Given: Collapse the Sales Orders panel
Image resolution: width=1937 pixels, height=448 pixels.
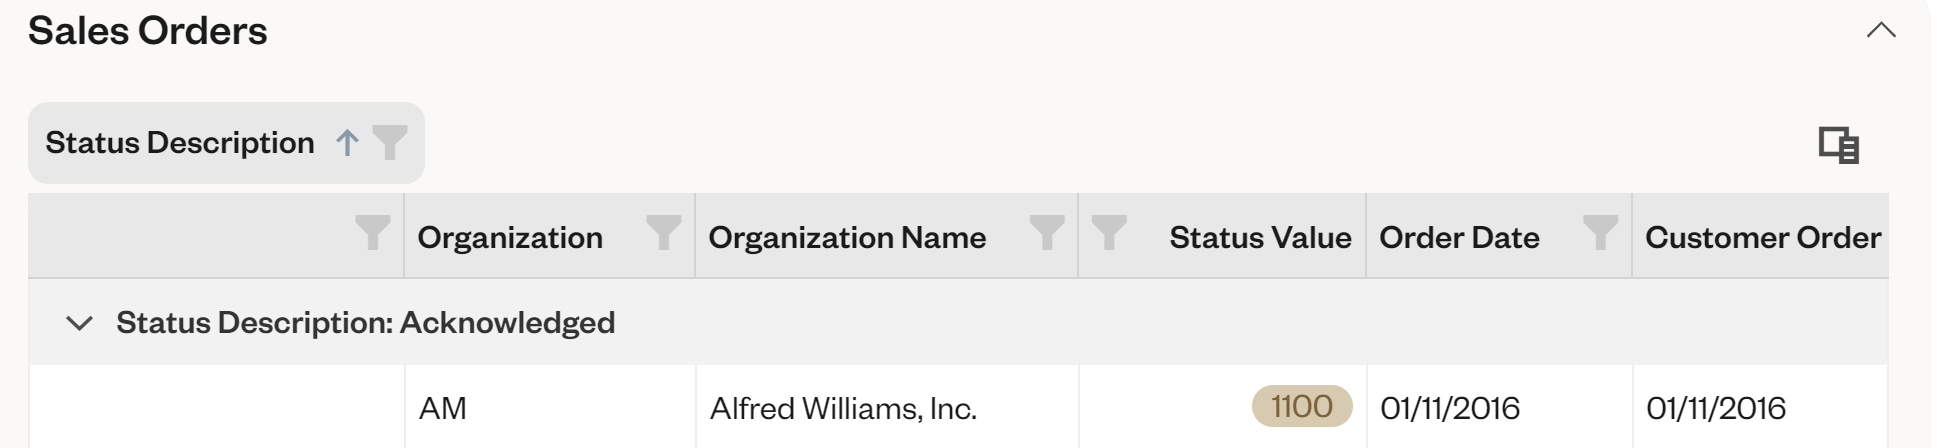Looking at the screenshot, I should click(x=1881, y=30).
